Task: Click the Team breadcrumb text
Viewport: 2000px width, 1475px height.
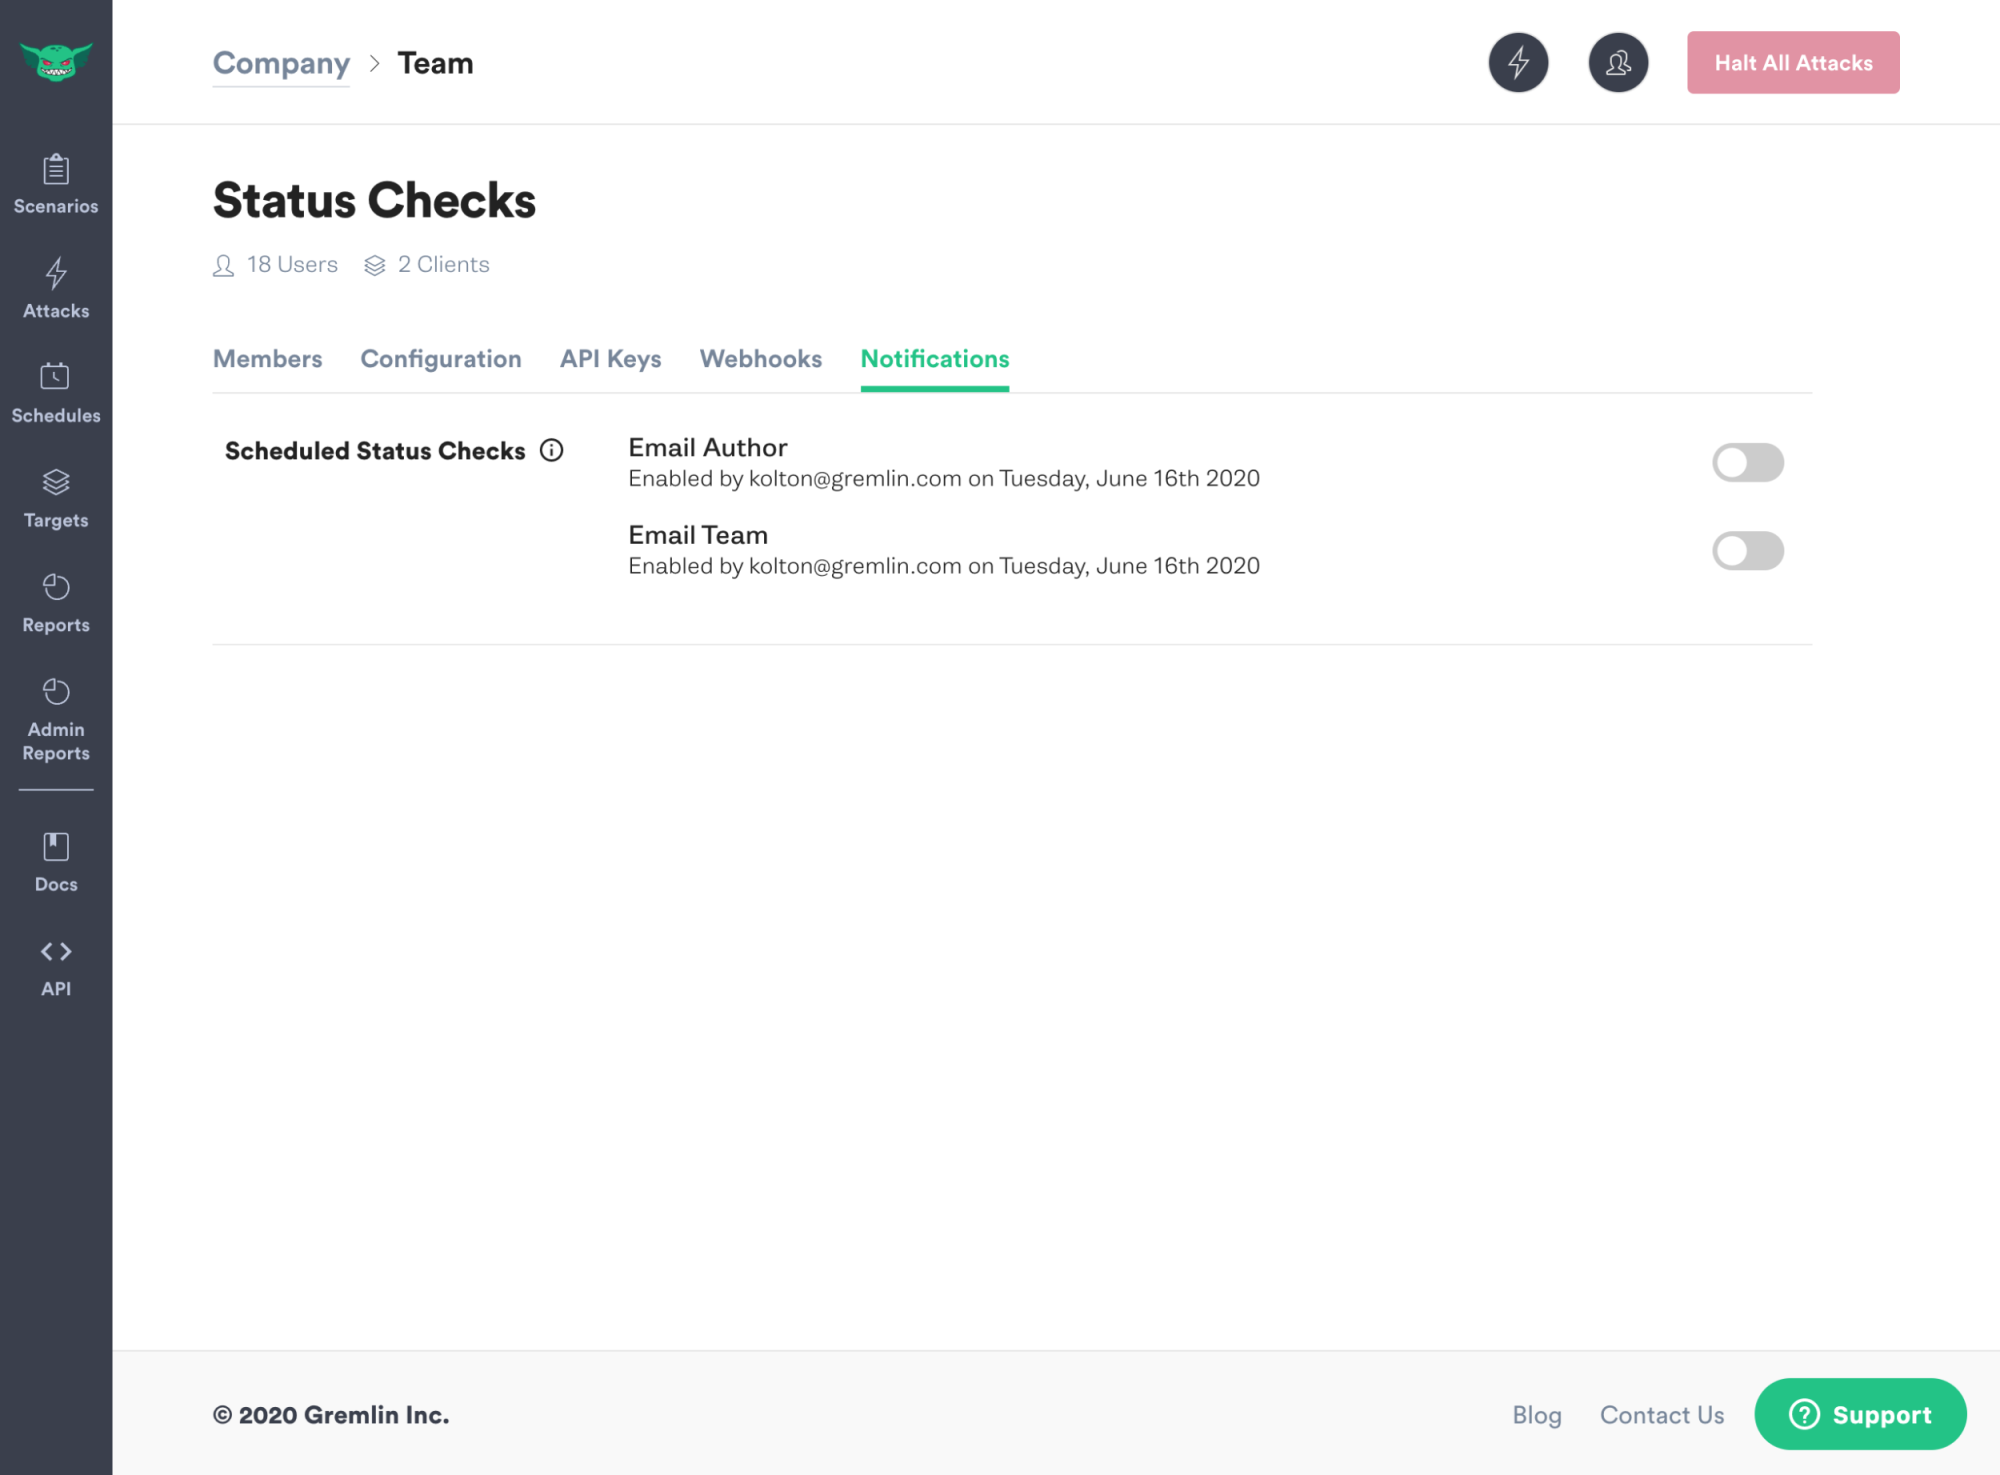Action: (436, 63)
